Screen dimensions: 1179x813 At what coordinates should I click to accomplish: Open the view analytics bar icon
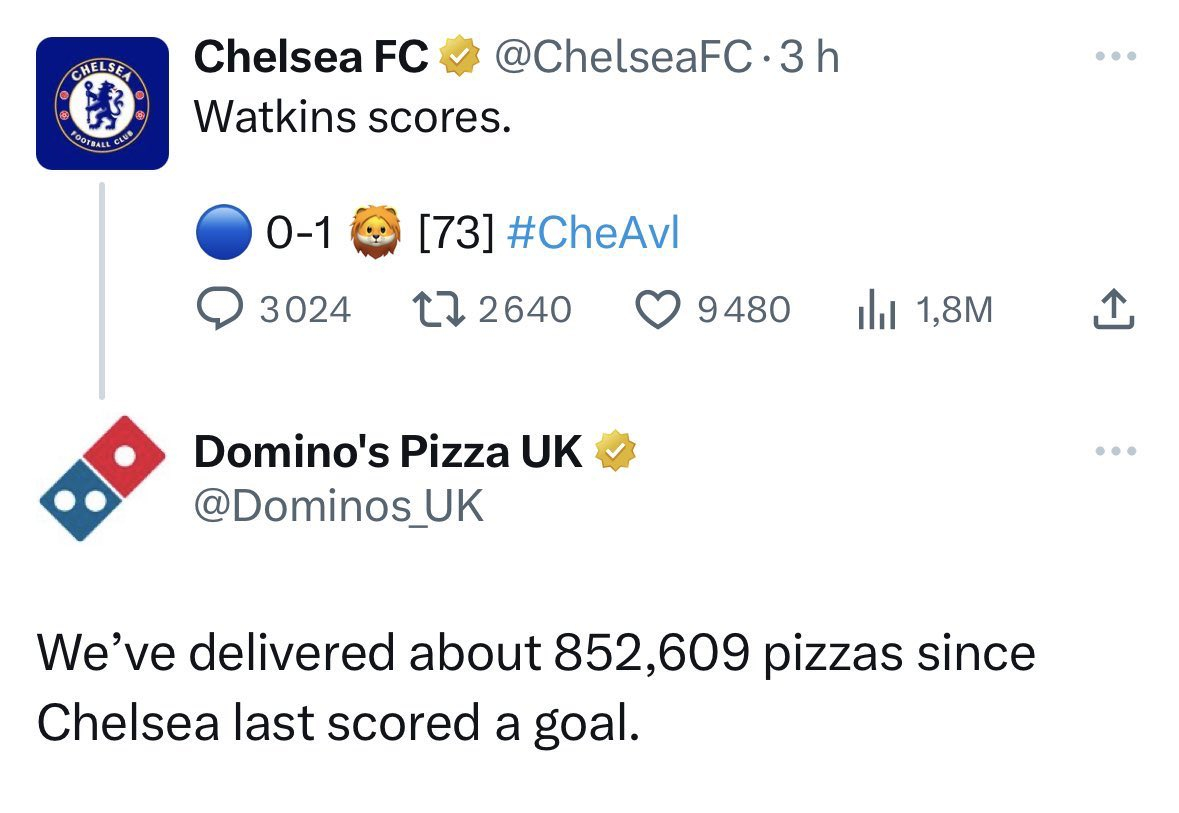872,311
